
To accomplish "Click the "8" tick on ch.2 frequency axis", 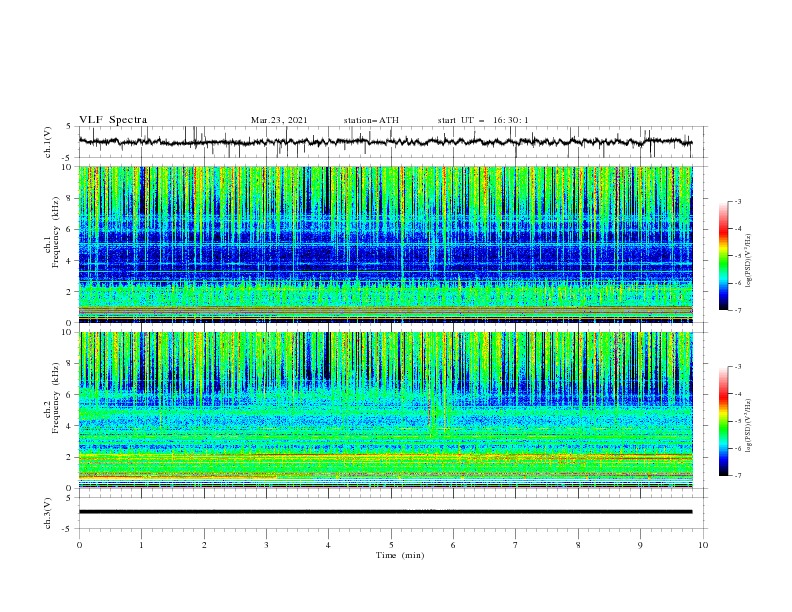I will coord(71,364).
